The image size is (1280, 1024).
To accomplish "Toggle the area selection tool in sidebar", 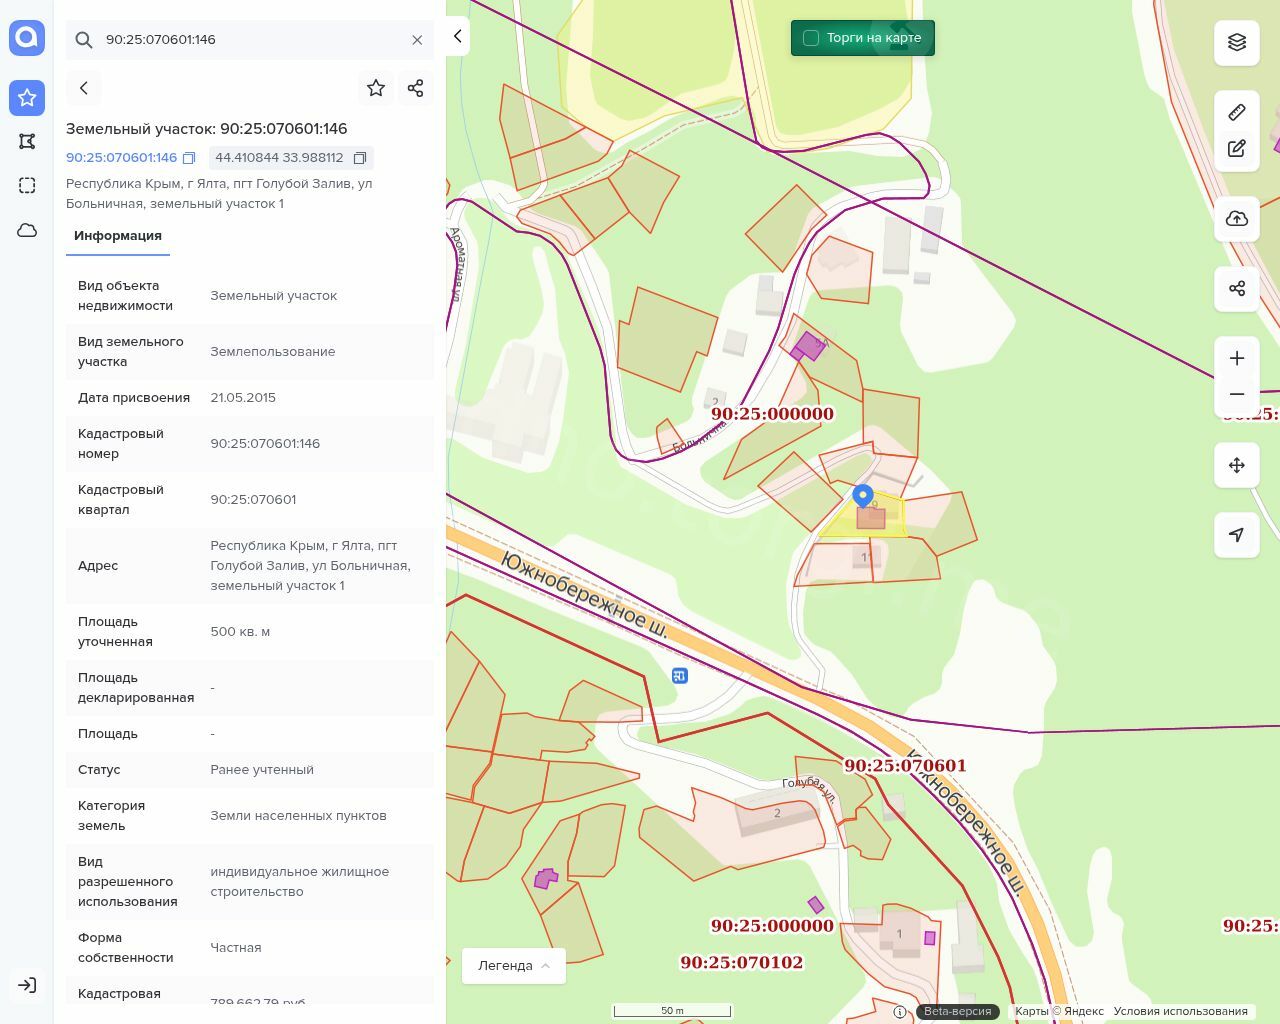I will click(x=27, y=185).
